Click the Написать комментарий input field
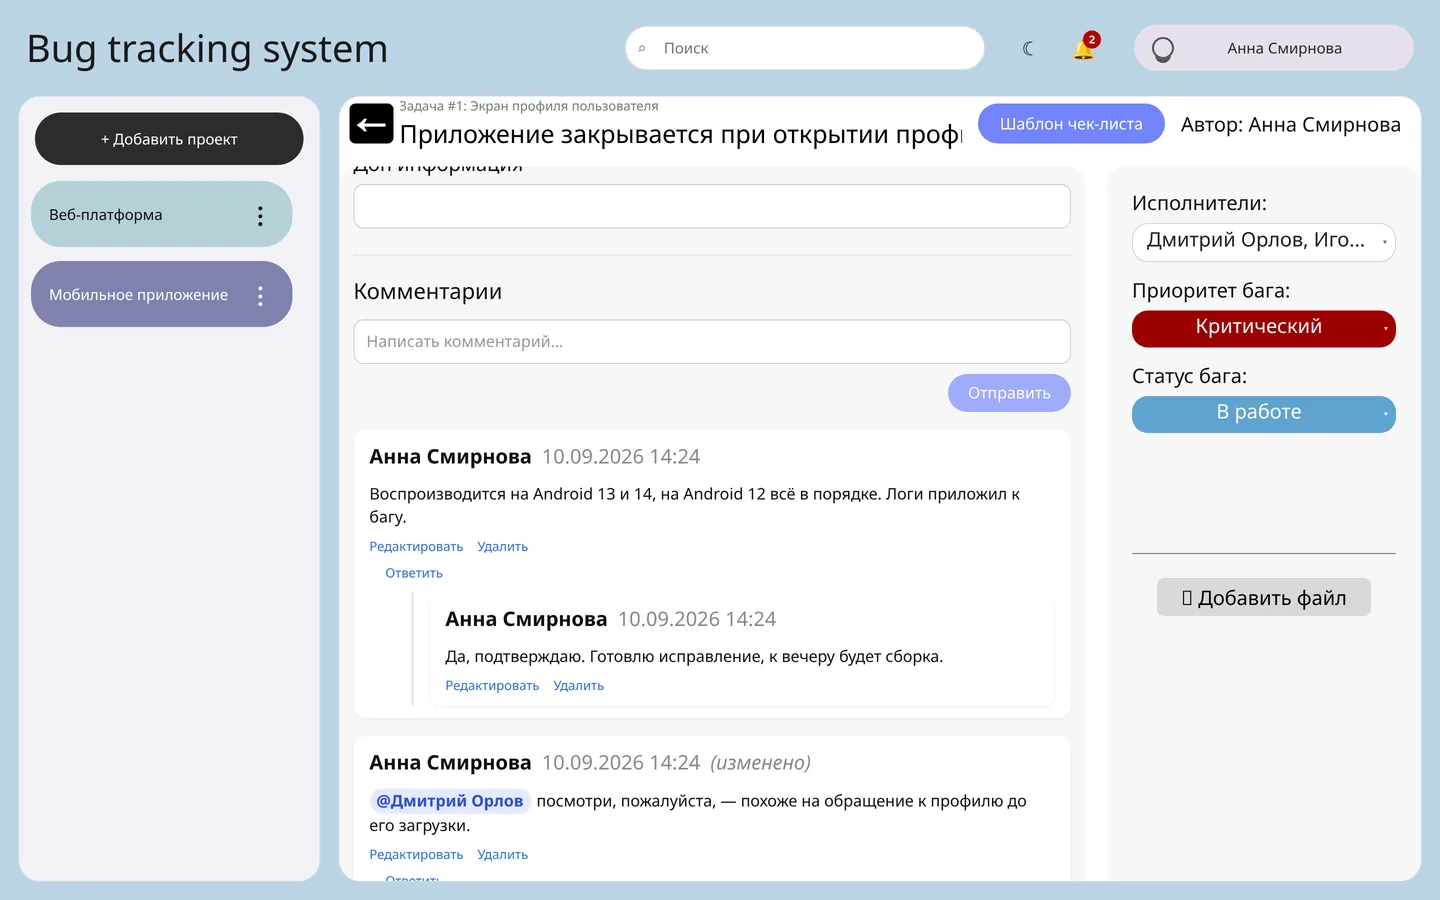The height and width of the screenshot is (900, 1440). click(712, 342)
